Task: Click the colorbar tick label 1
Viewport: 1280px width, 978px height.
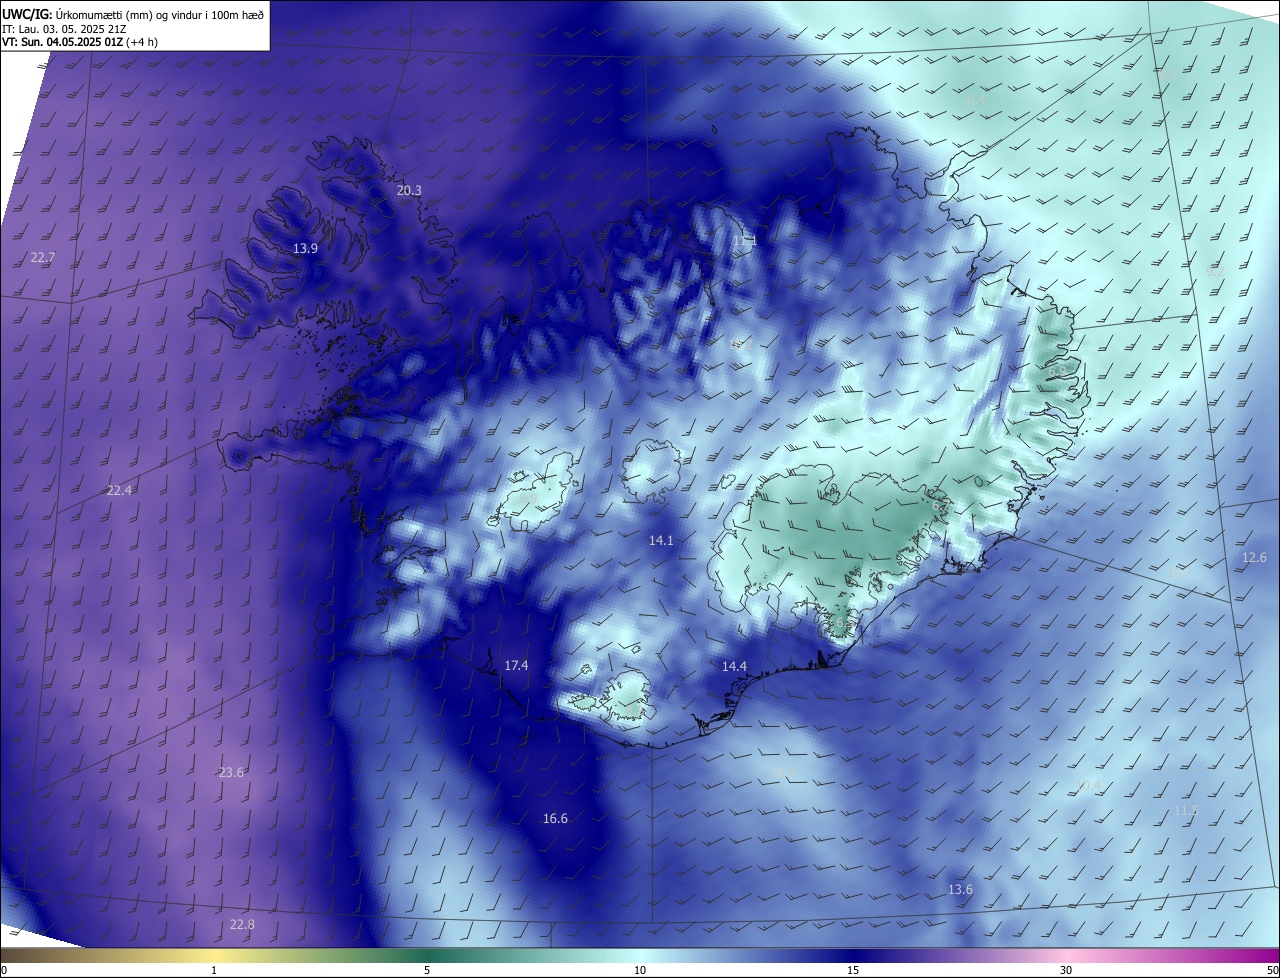Action: pos(214,971)
